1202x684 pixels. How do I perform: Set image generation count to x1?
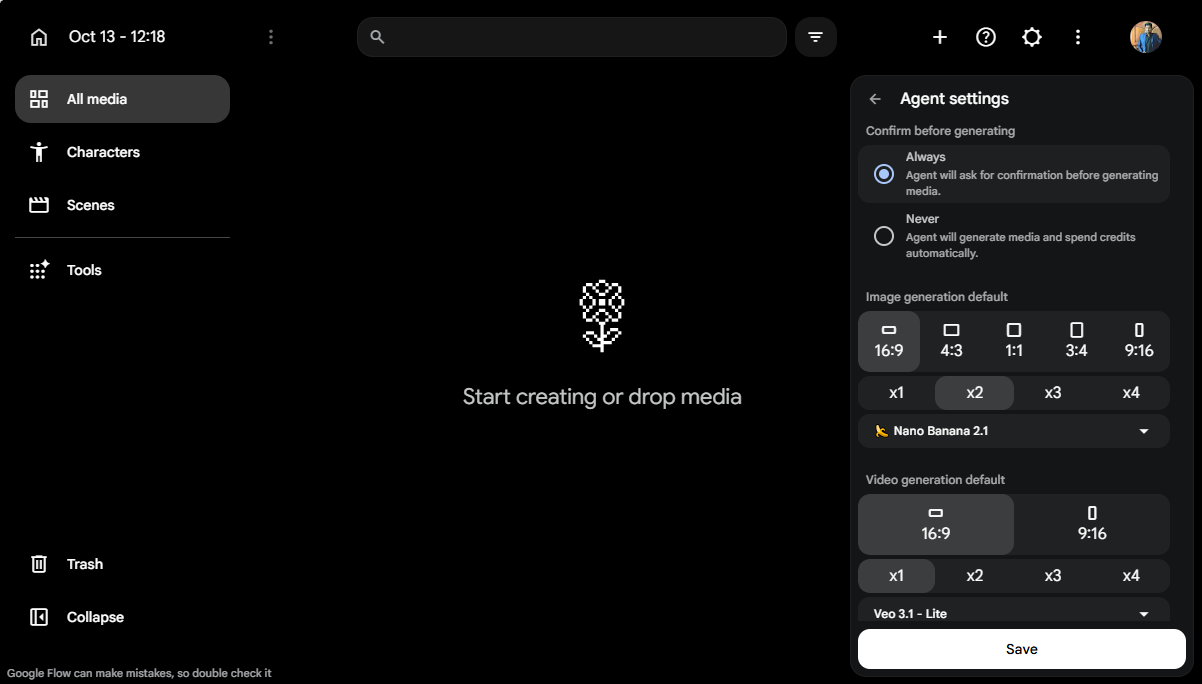pyautogui.click(x=897, y=393)
